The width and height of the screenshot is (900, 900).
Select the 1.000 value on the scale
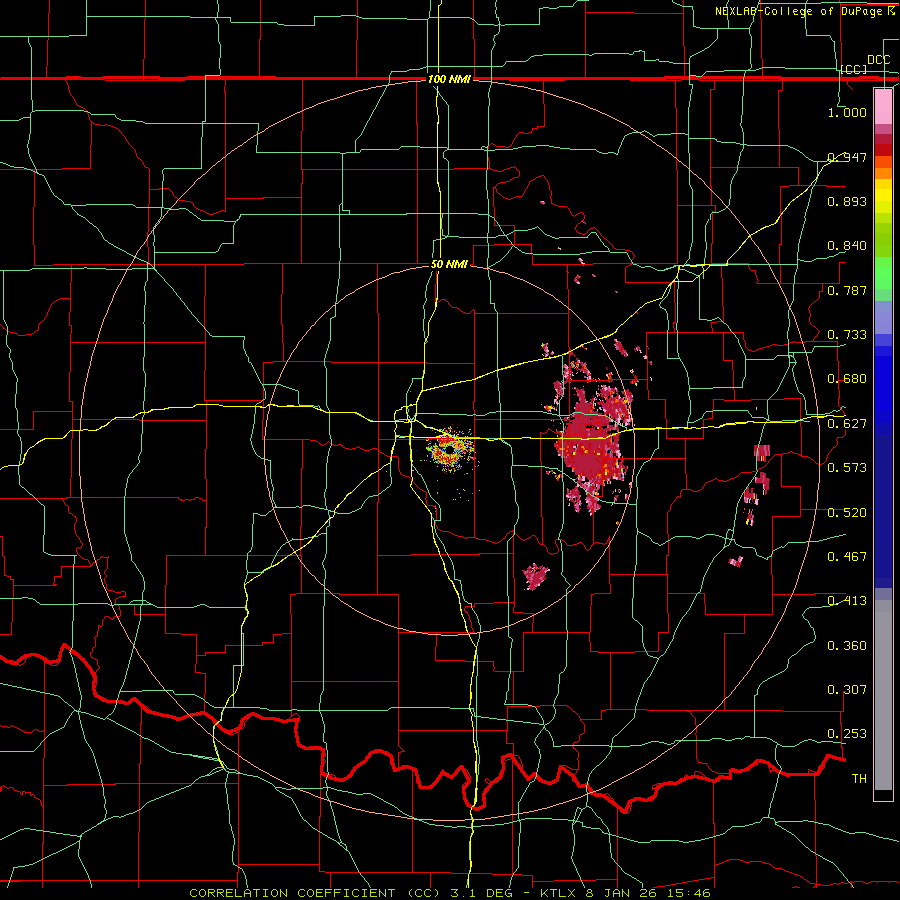coord(847,112)
